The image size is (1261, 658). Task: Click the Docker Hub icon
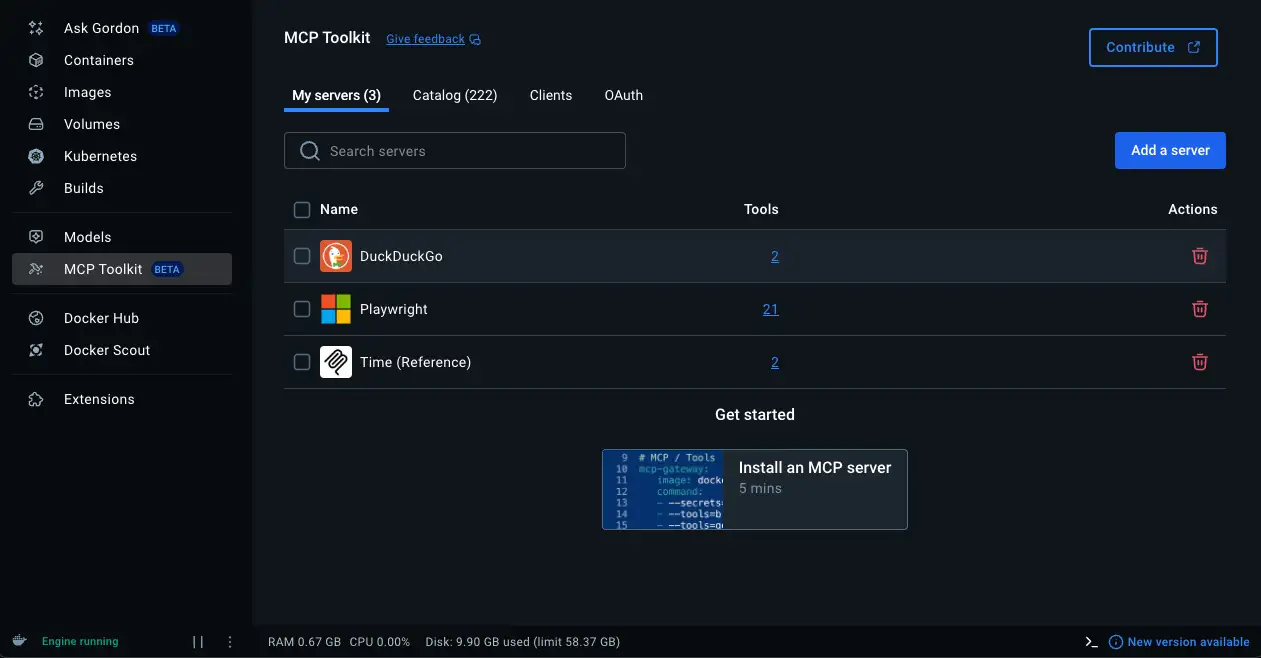(36, 318)
